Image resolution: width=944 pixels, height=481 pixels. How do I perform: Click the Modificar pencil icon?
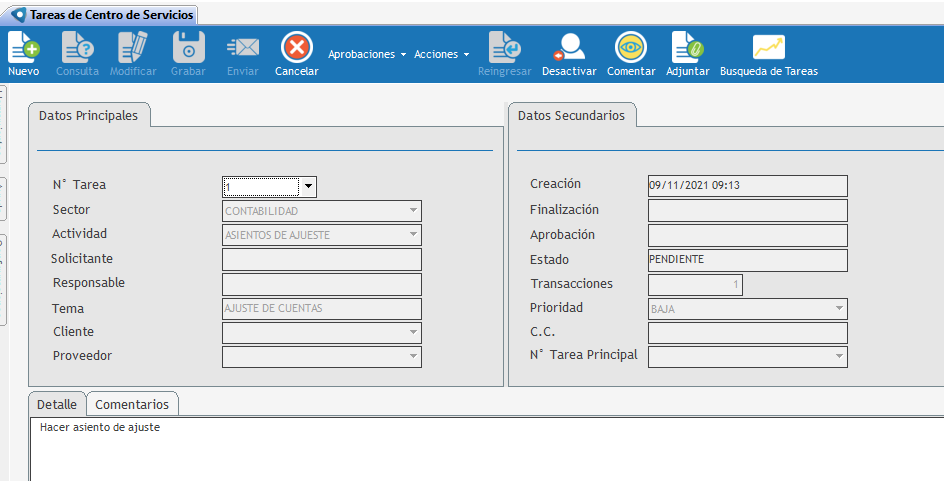pyautogui.click(x=133, y=47)
